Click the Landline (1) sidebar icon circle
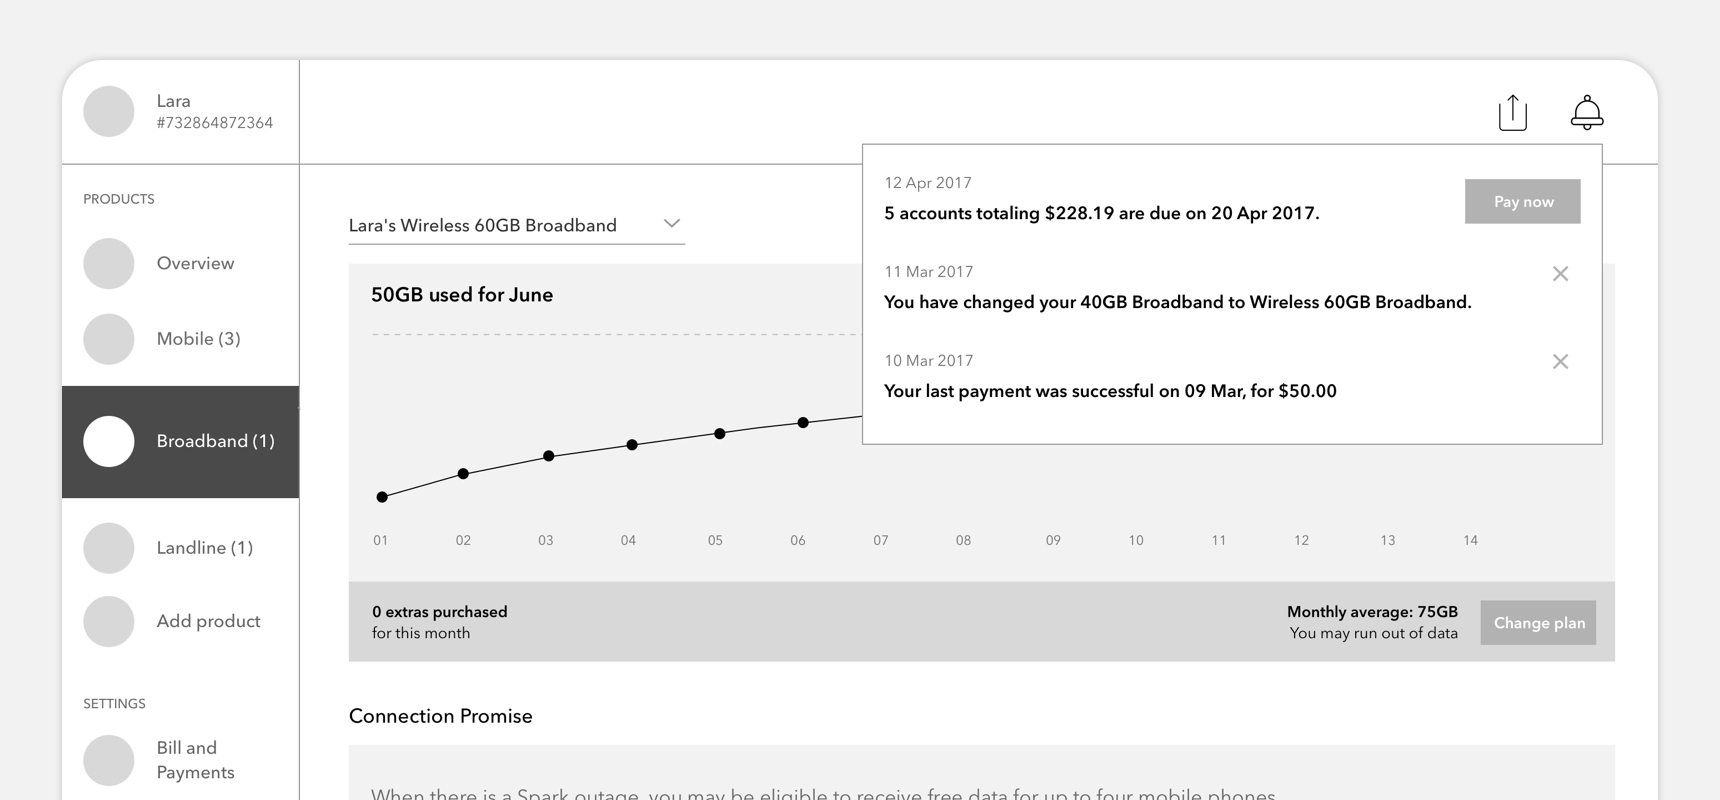The height and width of the screenshot is (800, 1720). (109, 548)
